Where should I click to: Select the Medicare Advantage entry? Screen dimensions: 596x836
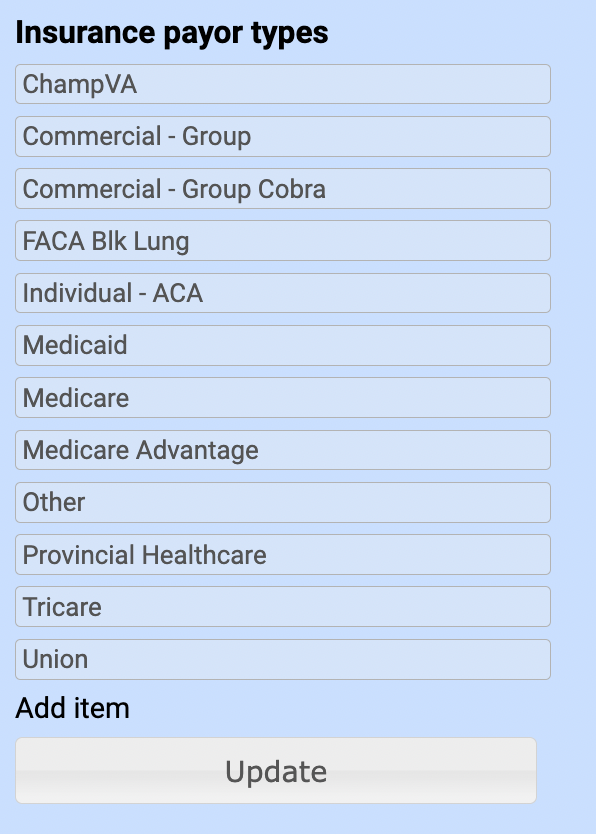[x=283, y=450]
